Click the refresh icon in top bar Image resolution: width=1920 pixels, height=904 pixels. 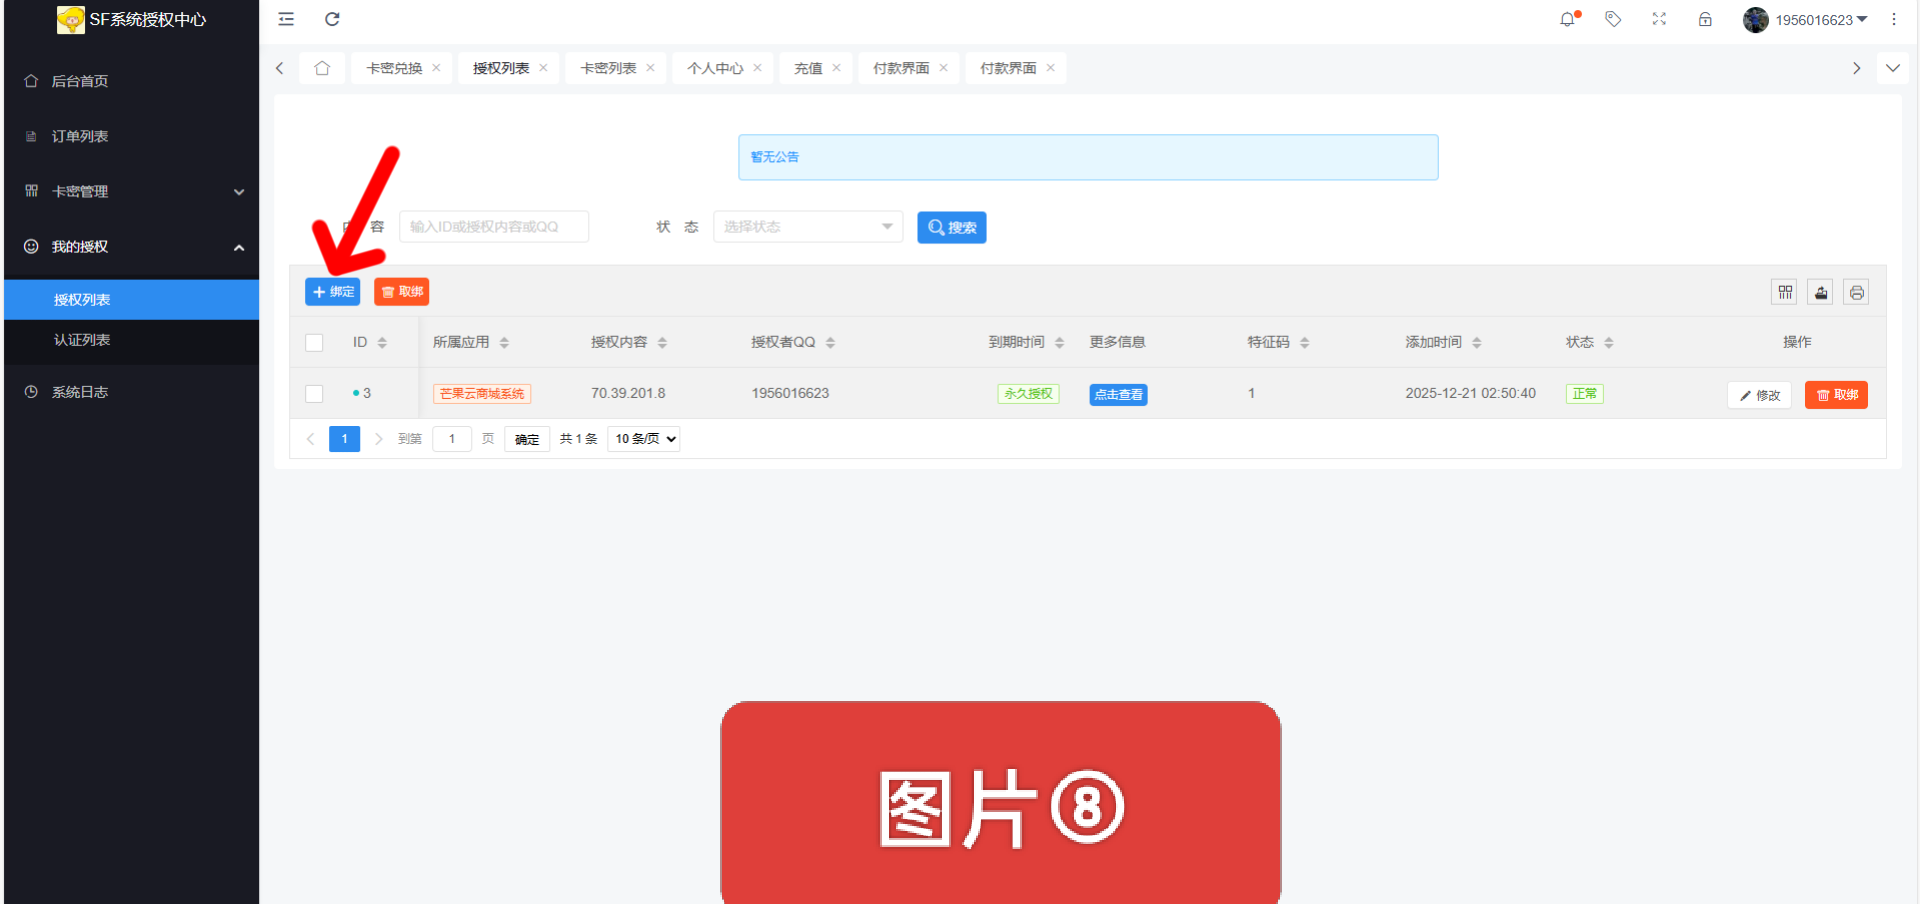[332, 19]
